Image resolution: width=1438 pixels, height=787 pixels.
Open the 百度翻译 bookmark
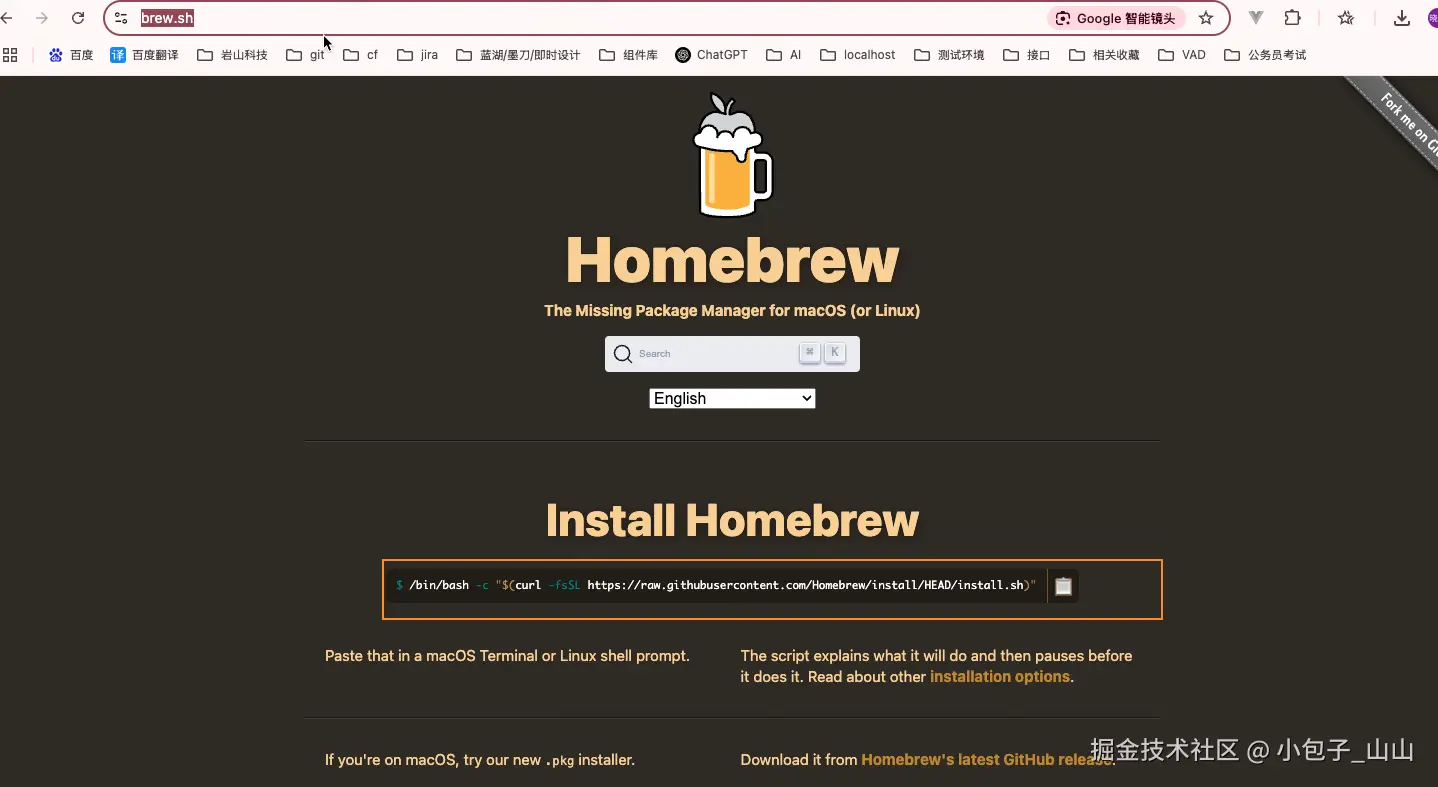144,55
